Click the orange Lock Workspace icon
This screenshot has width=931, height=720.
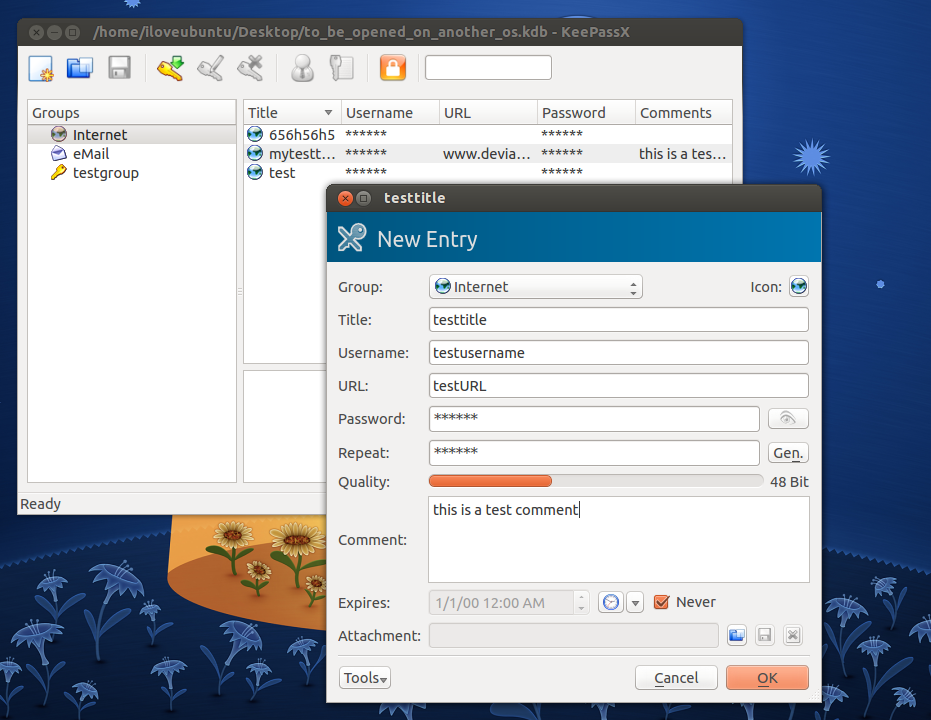click(x=393, y=68)
